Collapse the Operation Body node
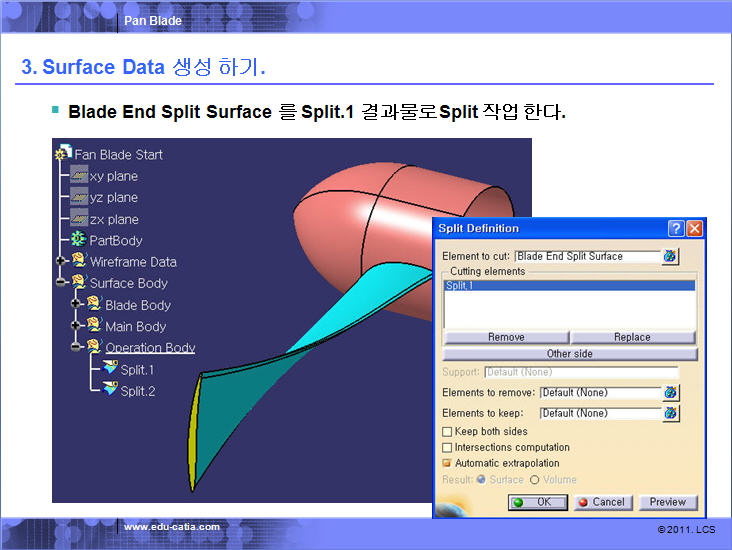This screenshot has width=732, height=550. pyautogui.click(x=76, y=348)
